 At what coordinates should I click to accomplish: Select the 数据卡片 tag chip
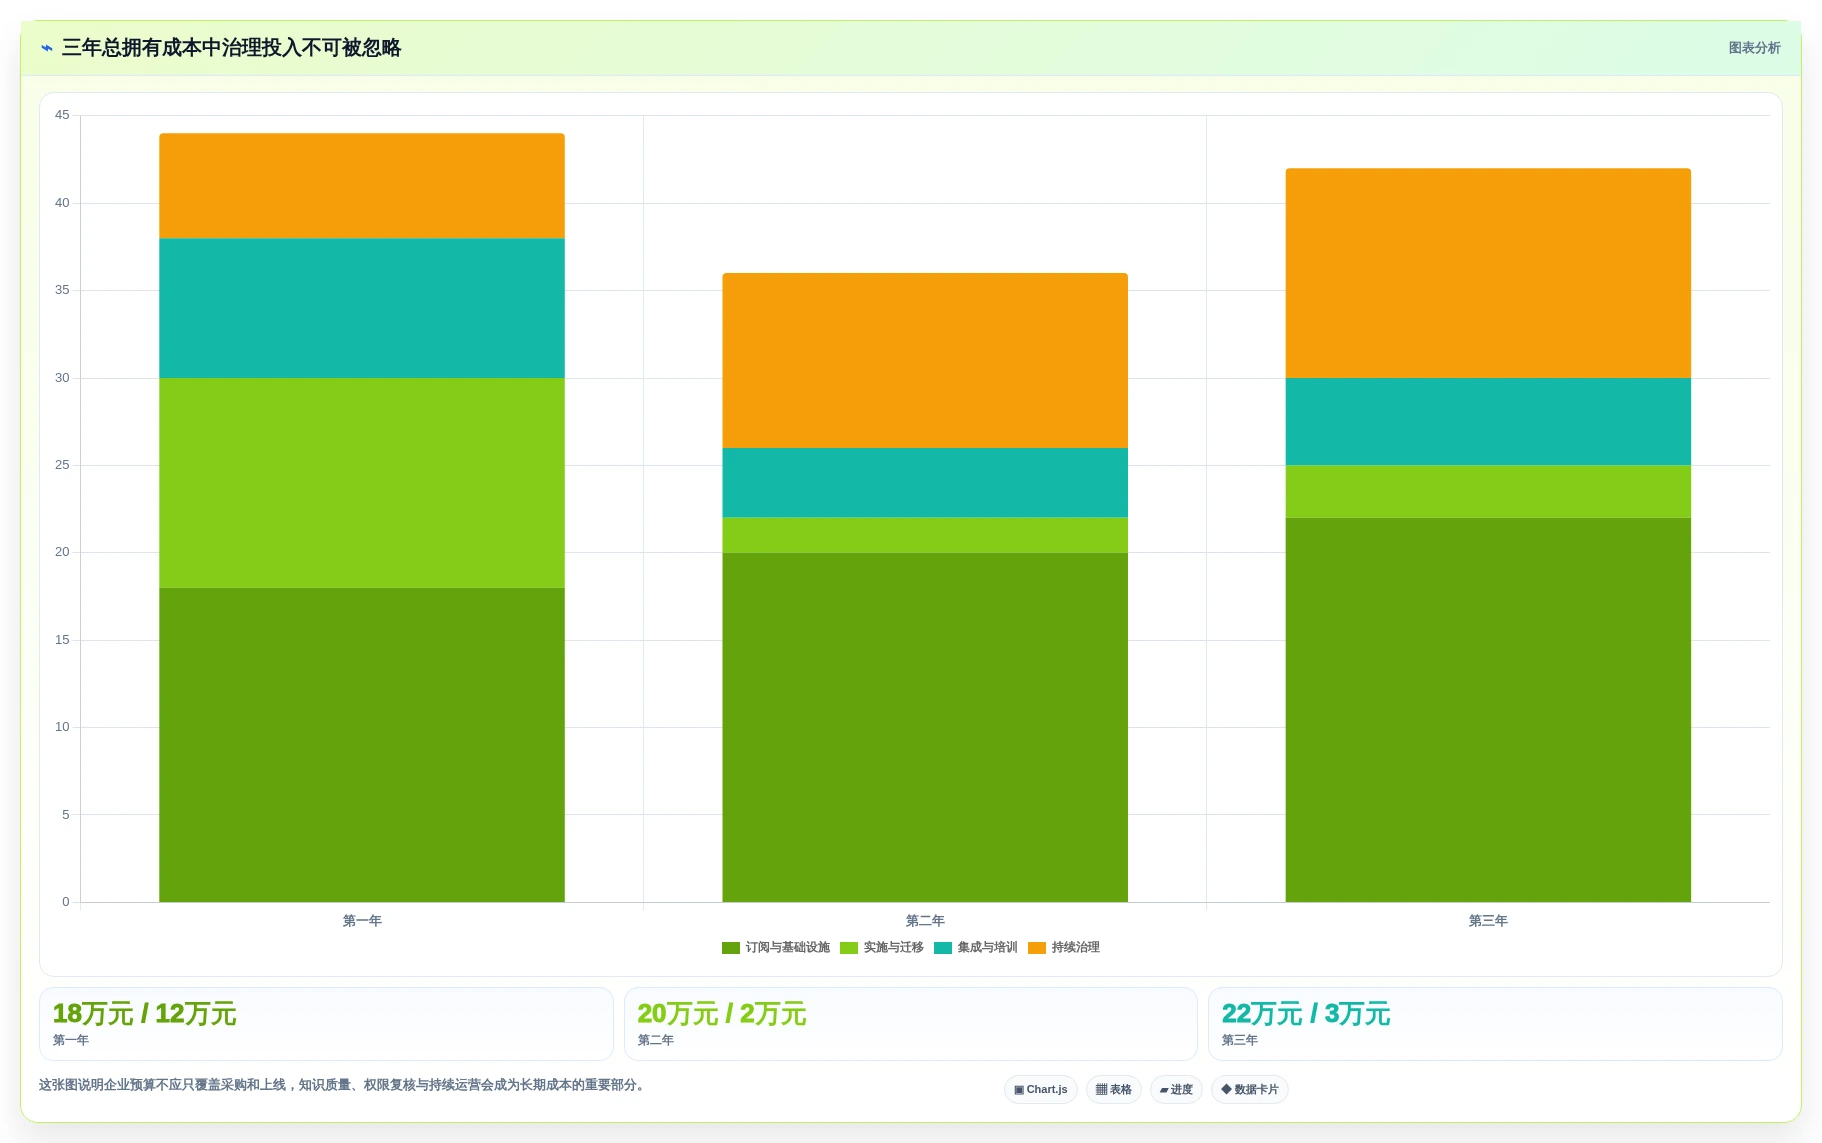1249,1089
